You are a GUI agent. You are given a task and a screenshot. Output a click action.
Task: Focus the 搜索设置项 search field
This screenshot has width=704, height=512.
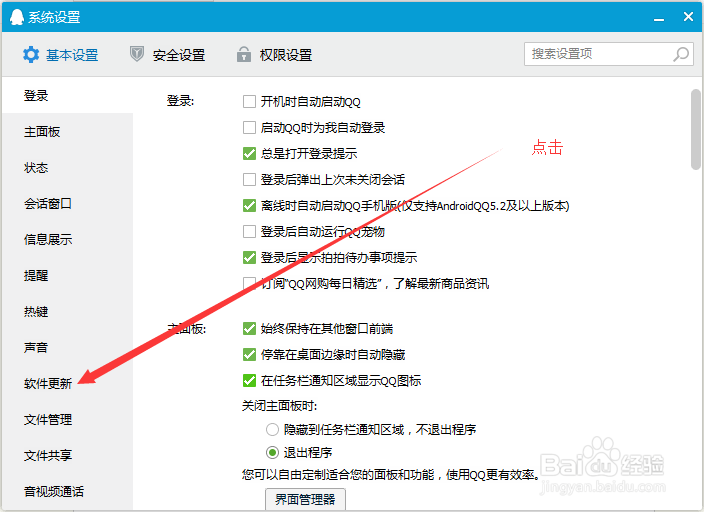click(609, 54)
